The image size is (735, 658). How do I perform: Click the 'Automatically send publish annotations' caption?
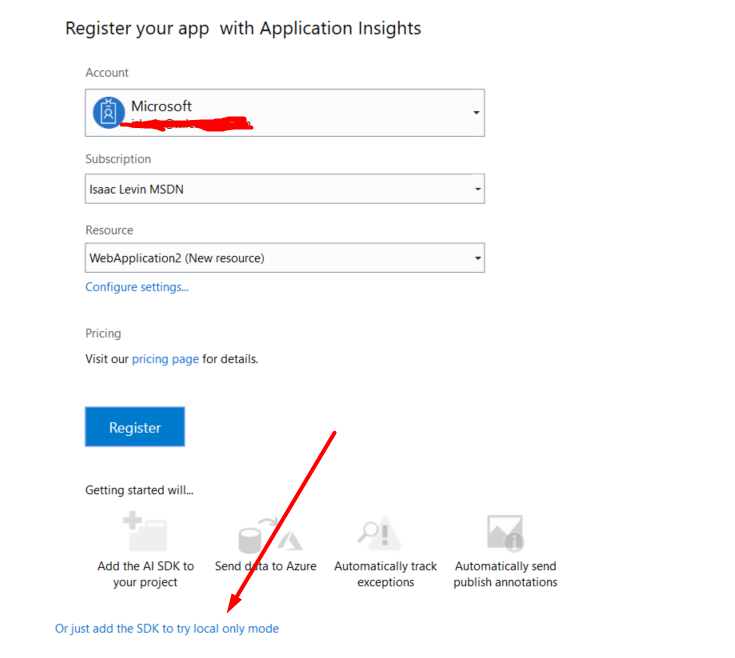click(505, 574)
